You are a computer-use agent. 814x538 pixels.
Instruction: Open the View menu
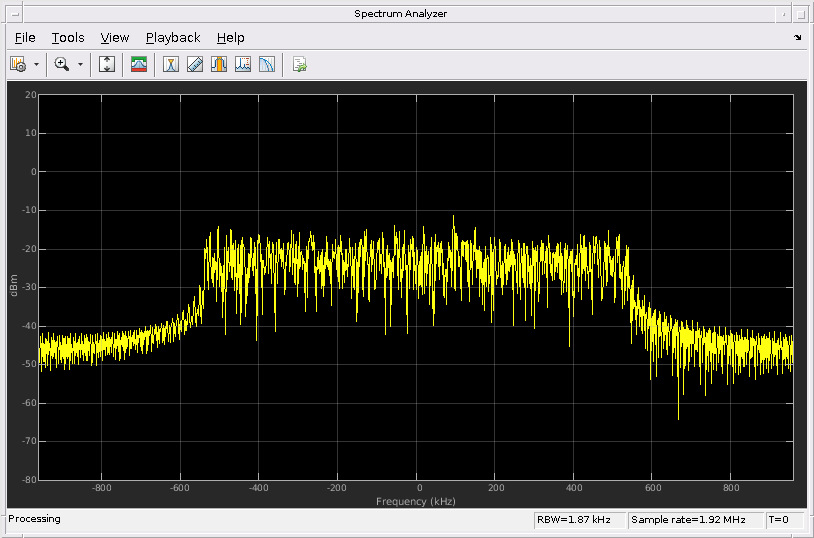[115, 37]
